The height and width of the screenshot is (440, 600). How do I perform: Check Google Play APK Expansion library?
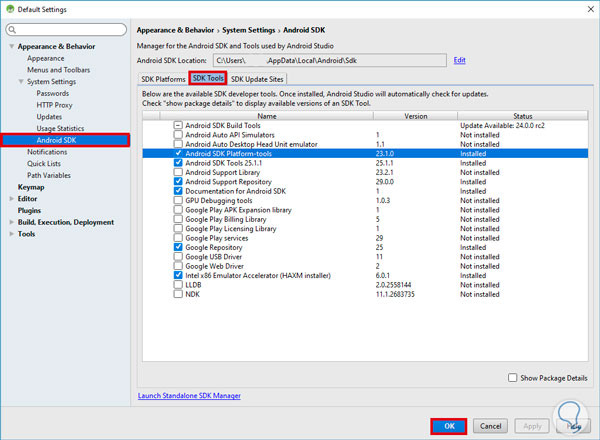coord(178,210)
